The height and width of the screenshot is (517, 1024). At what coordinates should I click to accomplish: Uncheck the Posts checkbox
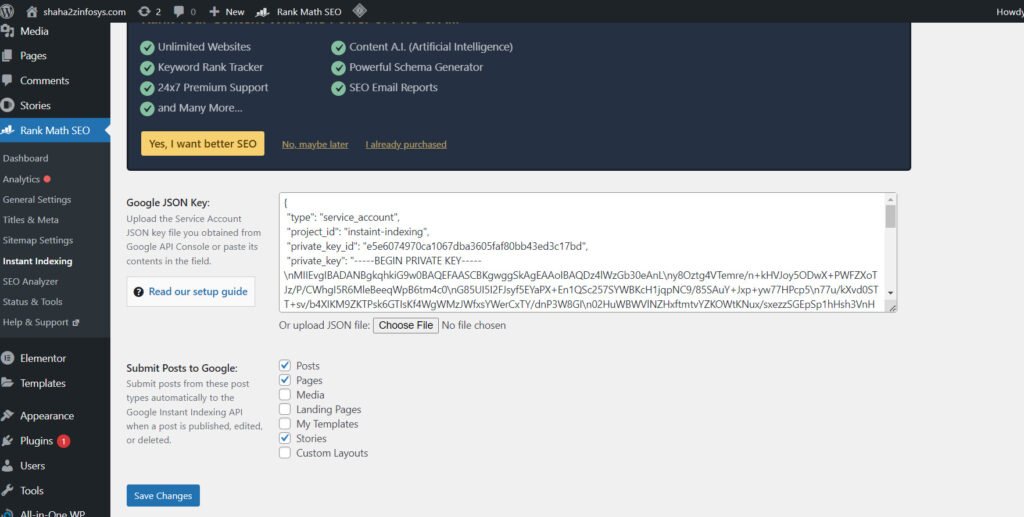coord(285,366)
